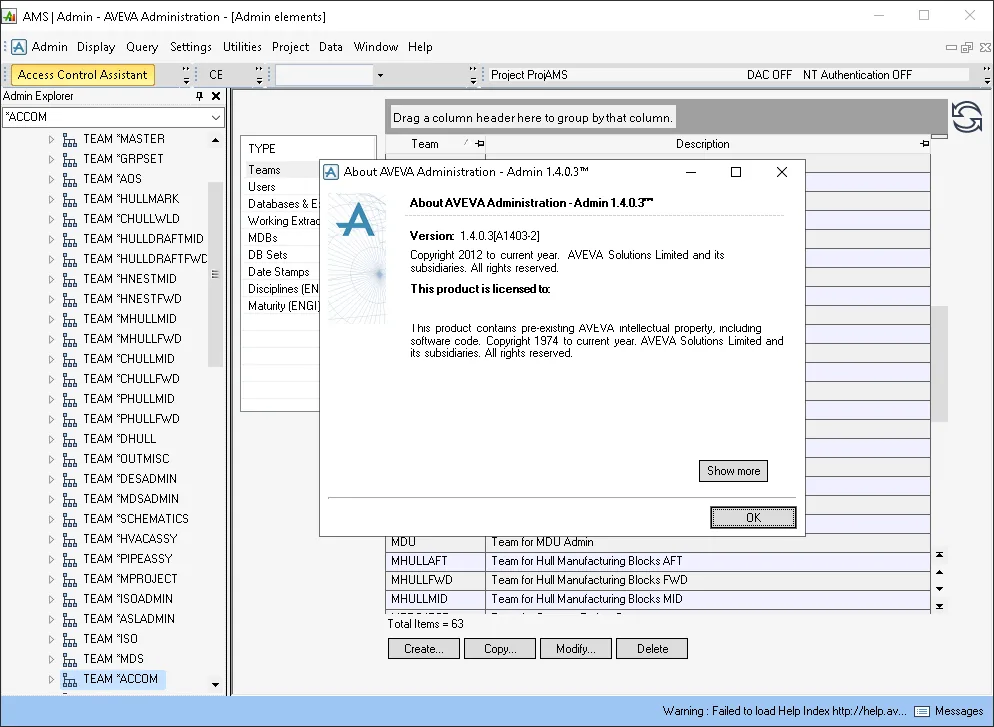Viewport: 994px width, 727px height.
Task: Open the Utilities menu
Action: pyautogui.click(x=242, y=47)
